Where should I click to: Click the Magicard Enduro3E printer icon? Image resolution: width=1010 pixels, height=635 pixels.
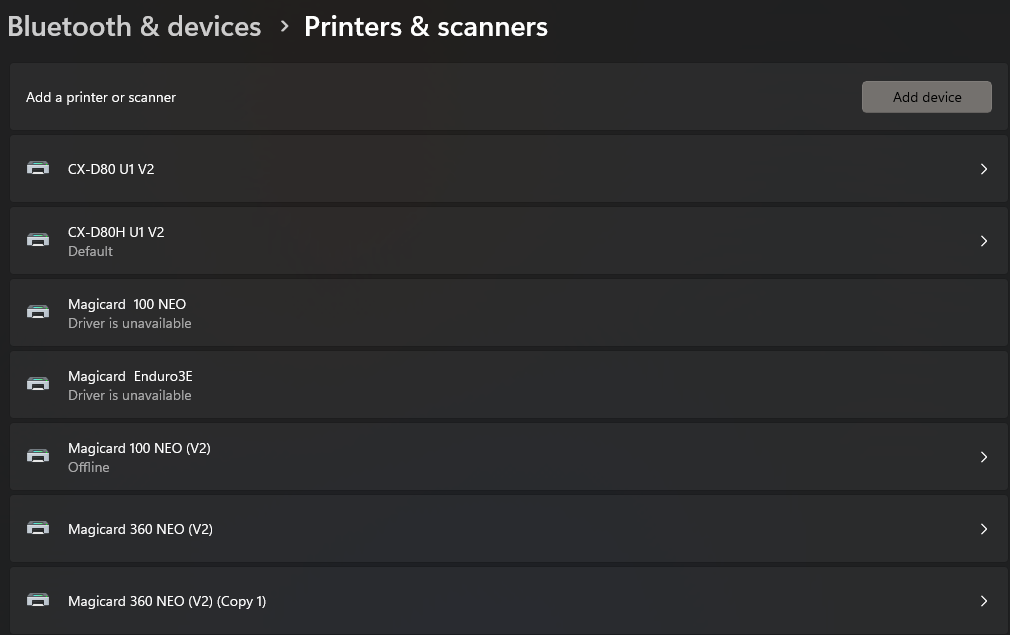(38, 385)
